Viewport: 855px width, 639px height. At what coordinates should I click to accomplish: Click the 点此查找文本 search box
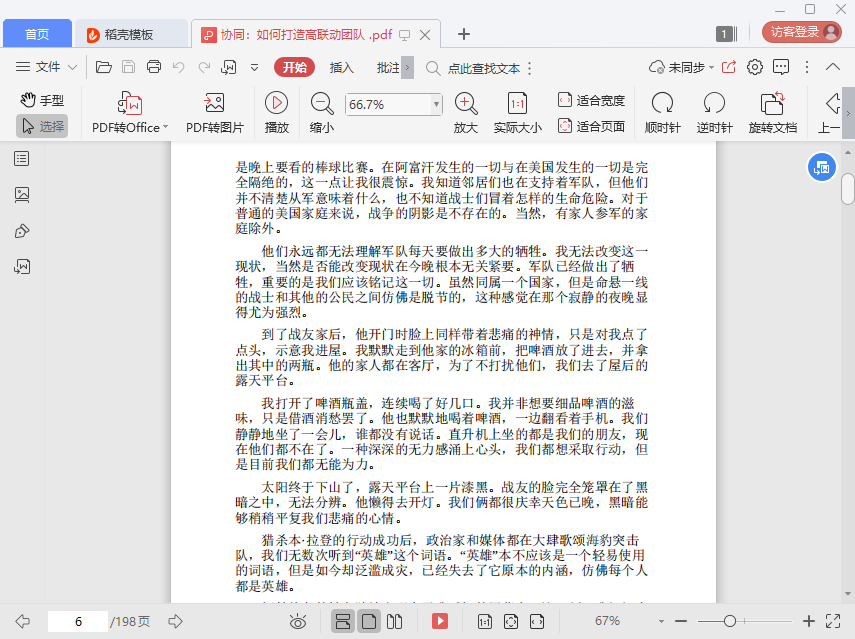pos(484,68)
